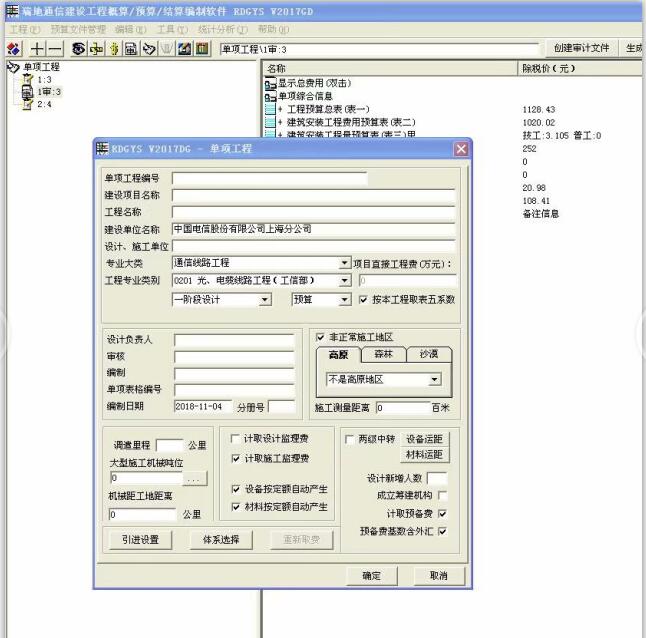
Task: Click the 单项工程编号 input field
Action: click(x=269, y=179)
